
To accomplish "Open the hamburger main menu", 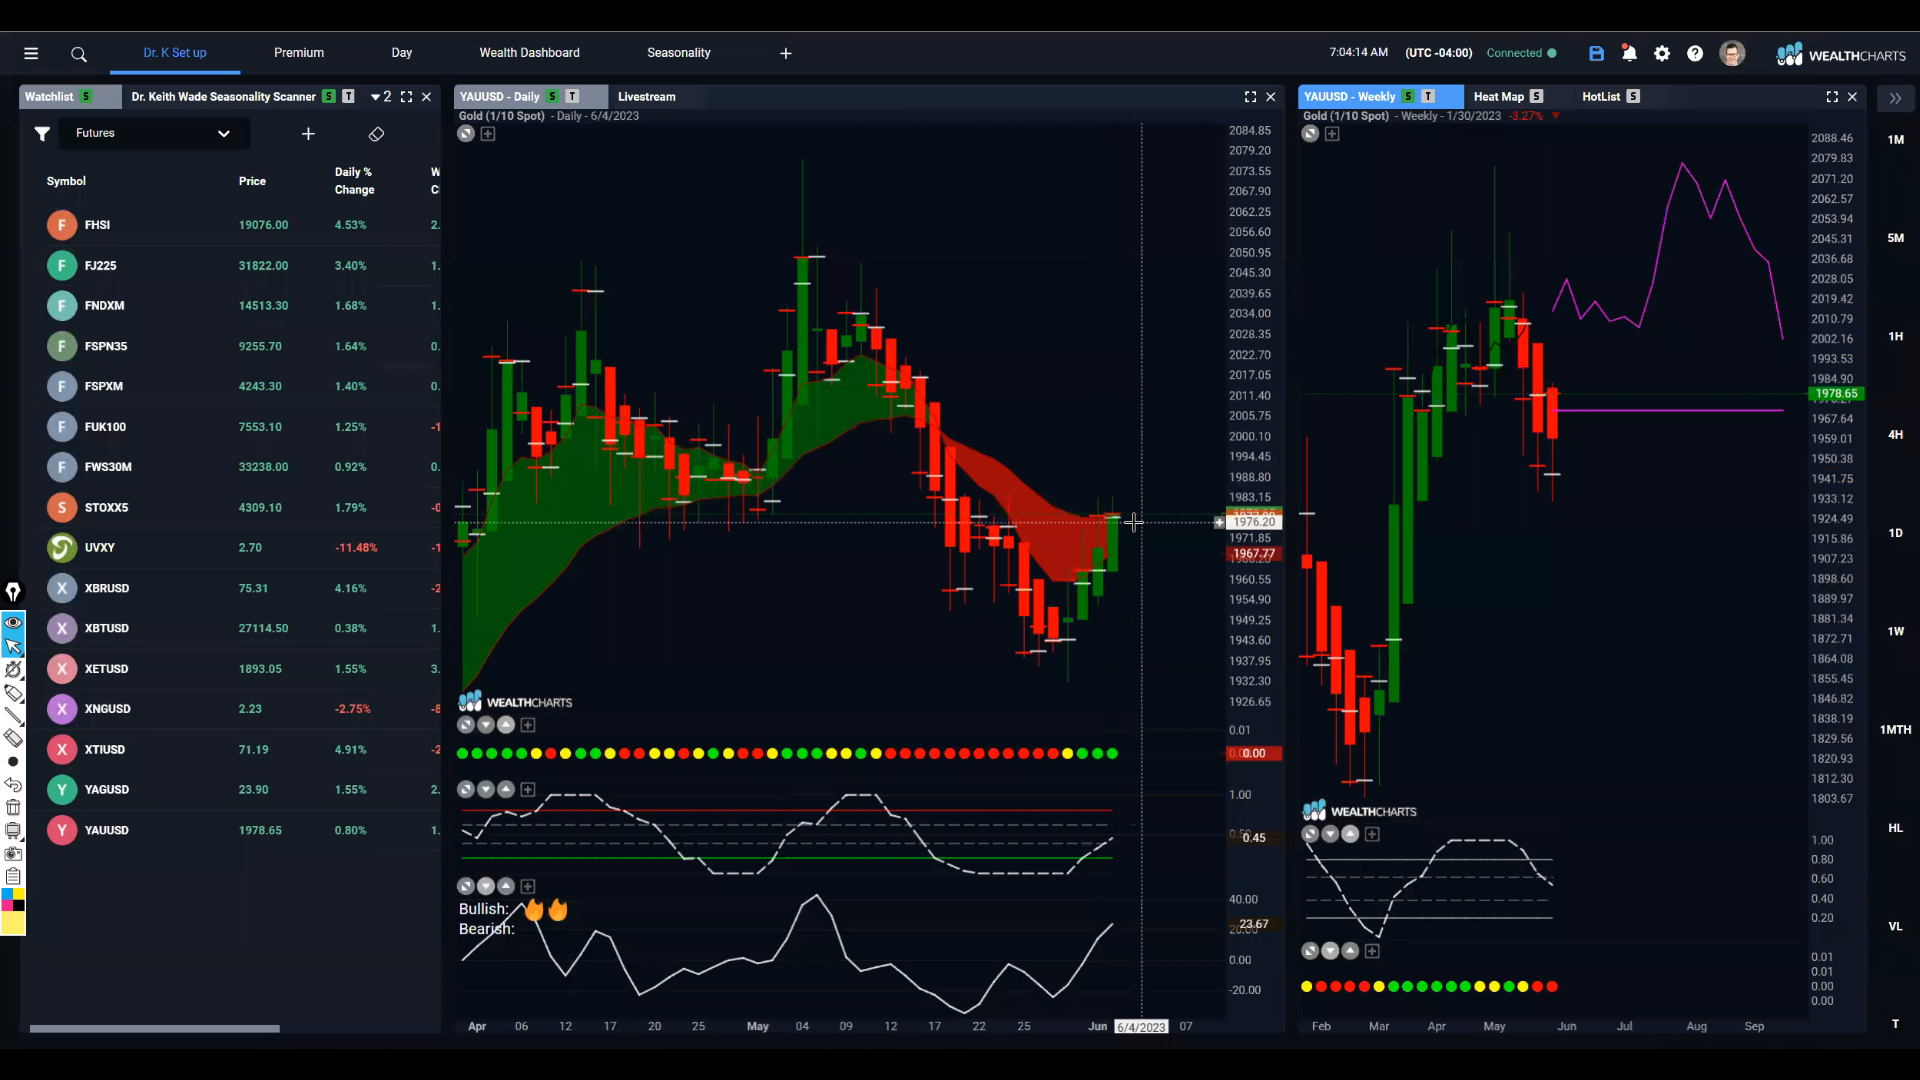I will (x=31, y=54).
